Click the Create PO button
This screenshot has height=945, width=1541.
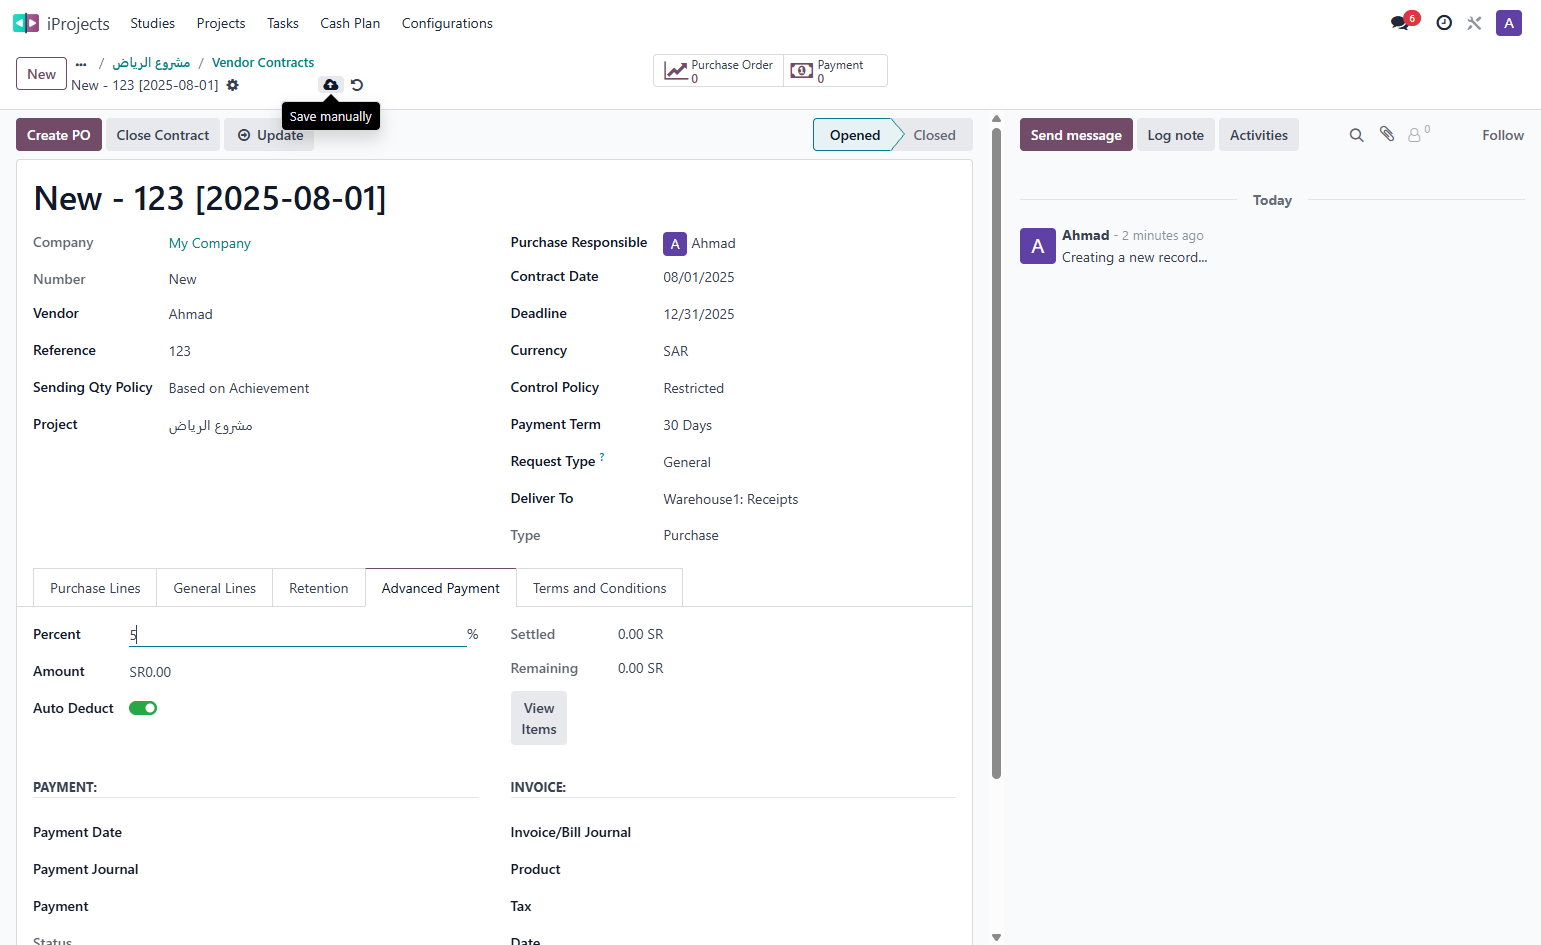tap(59, 135)
